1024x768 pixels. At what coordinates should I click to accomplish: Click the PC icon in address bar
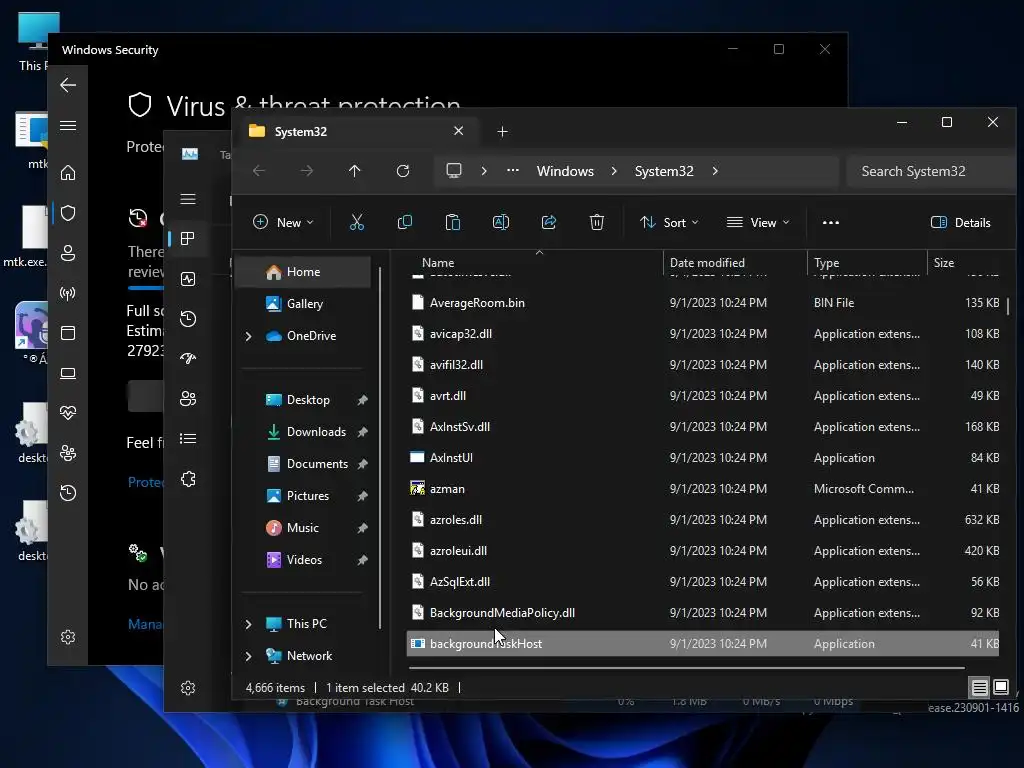(454, 171)
